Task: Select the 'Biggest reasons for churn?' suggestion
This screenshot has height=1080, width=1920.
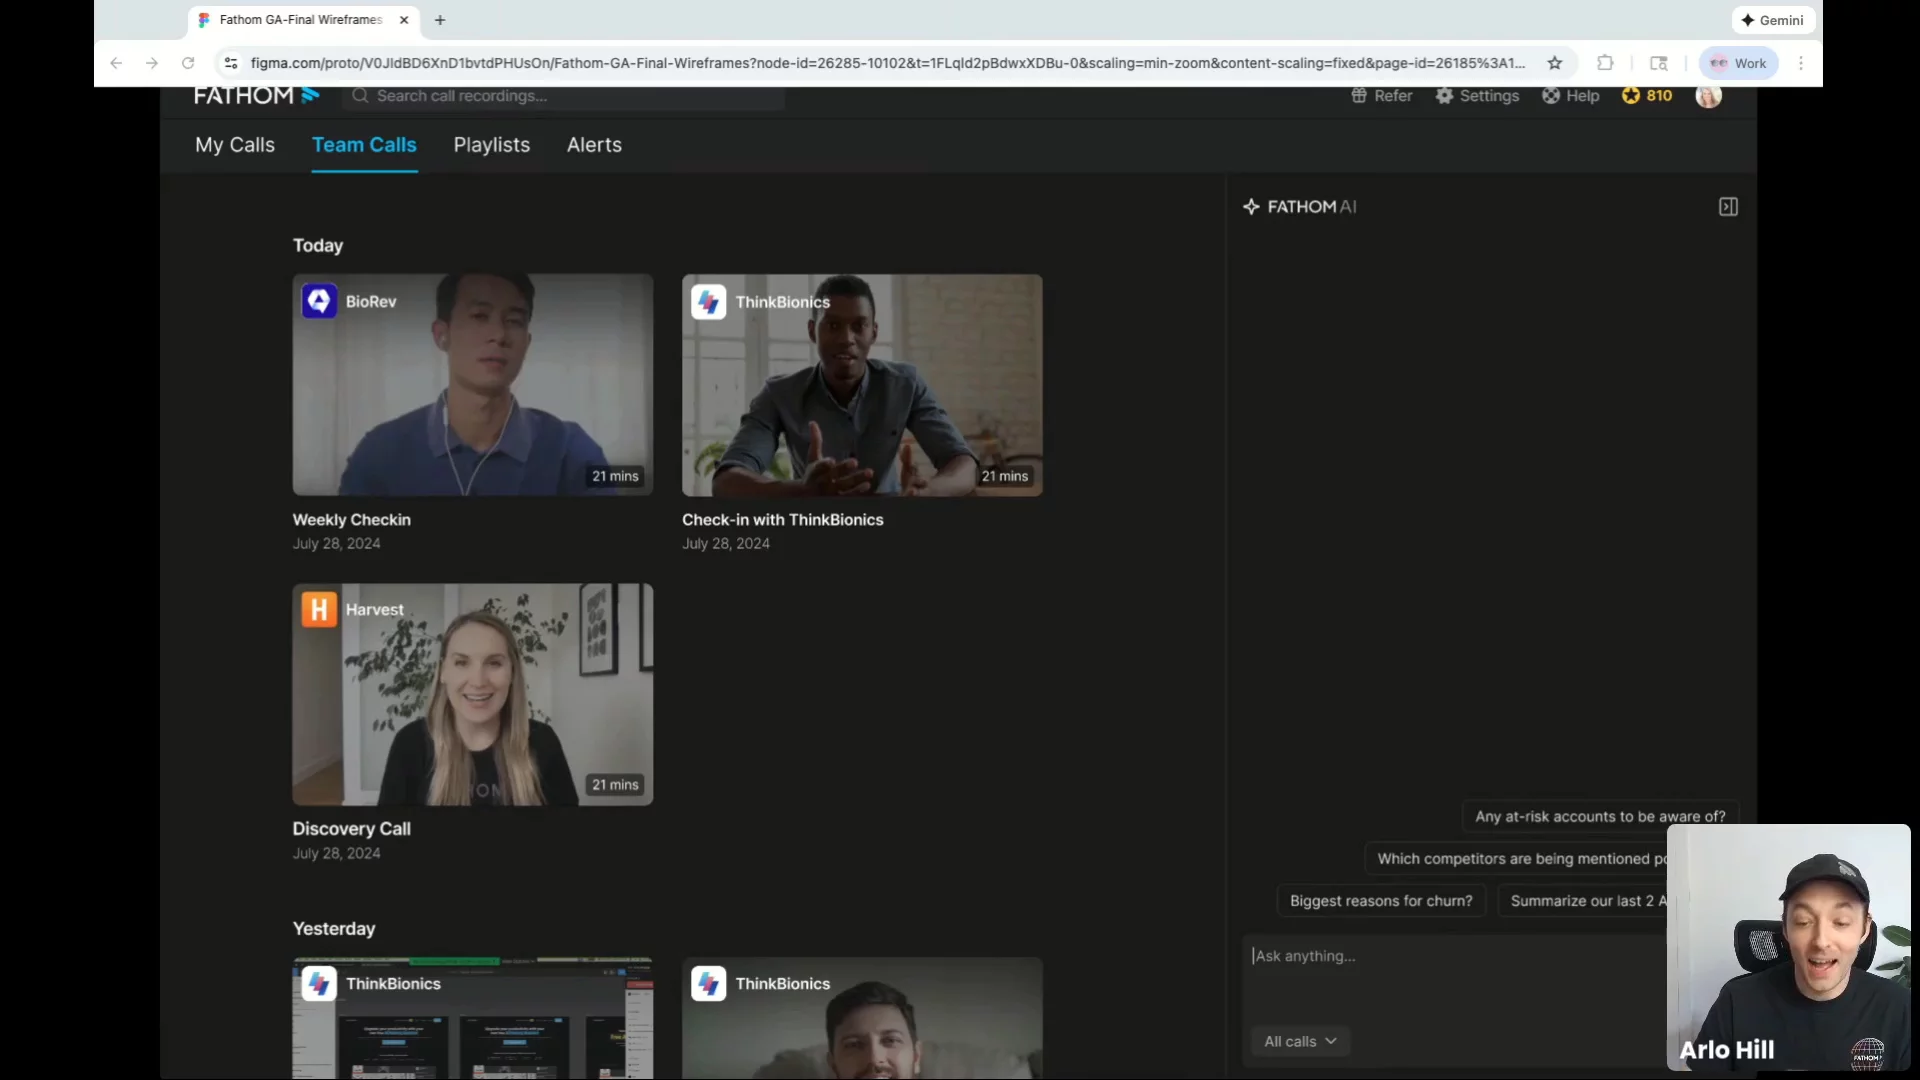Action: coord(1380,901)
